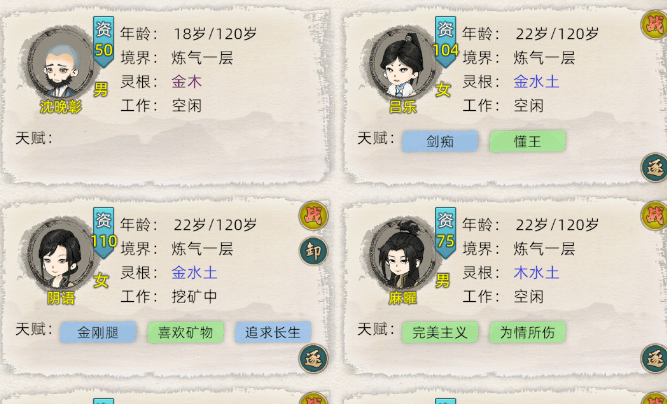Open 吕乐's character portrait
This screenshot has width=667, height=404.
(402, 63)
